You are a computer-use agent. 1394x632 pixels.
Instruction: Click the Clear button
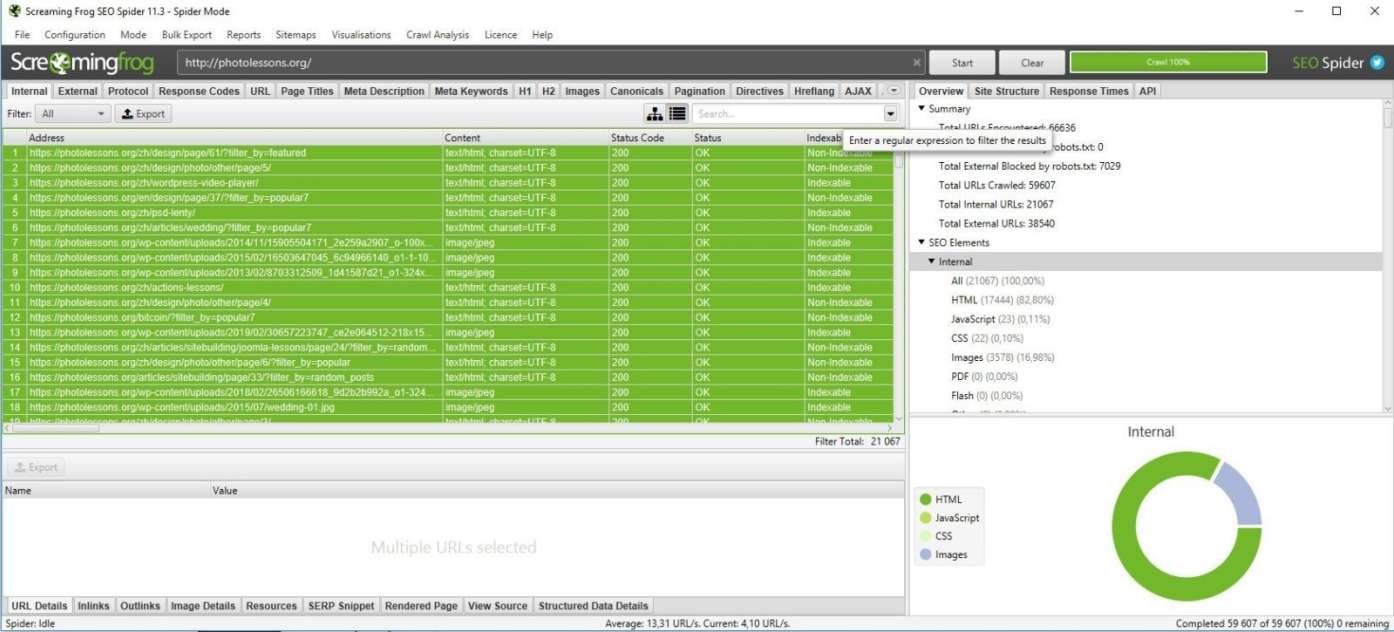click(x=1032, y=63)
